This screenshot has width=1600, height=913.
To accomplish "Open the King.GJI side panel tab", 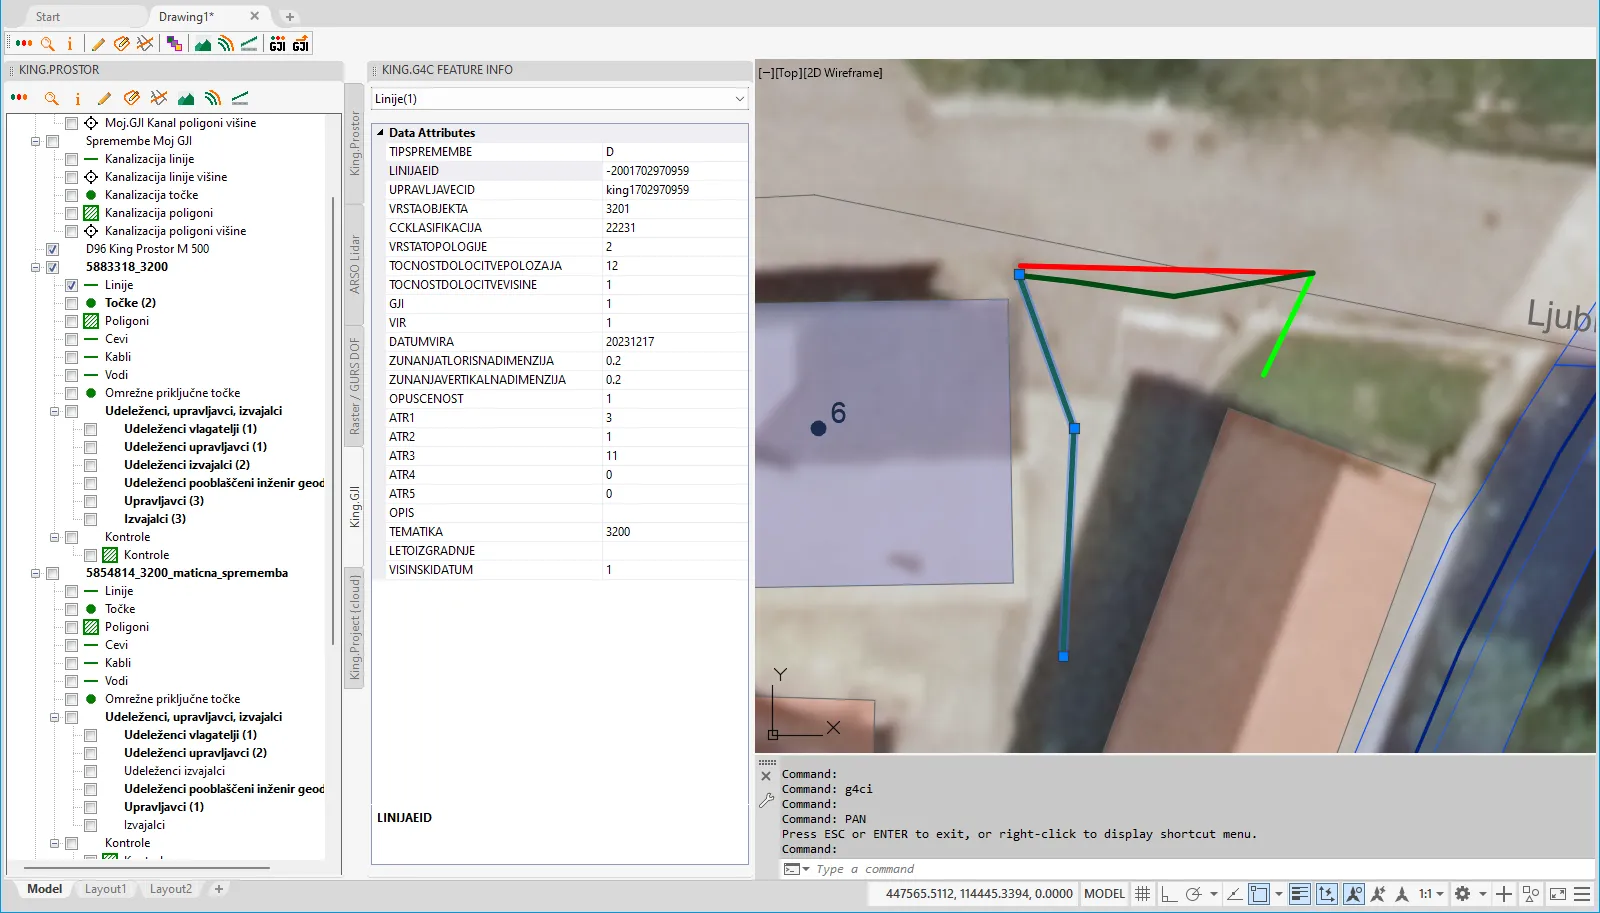I will (355, 507).
